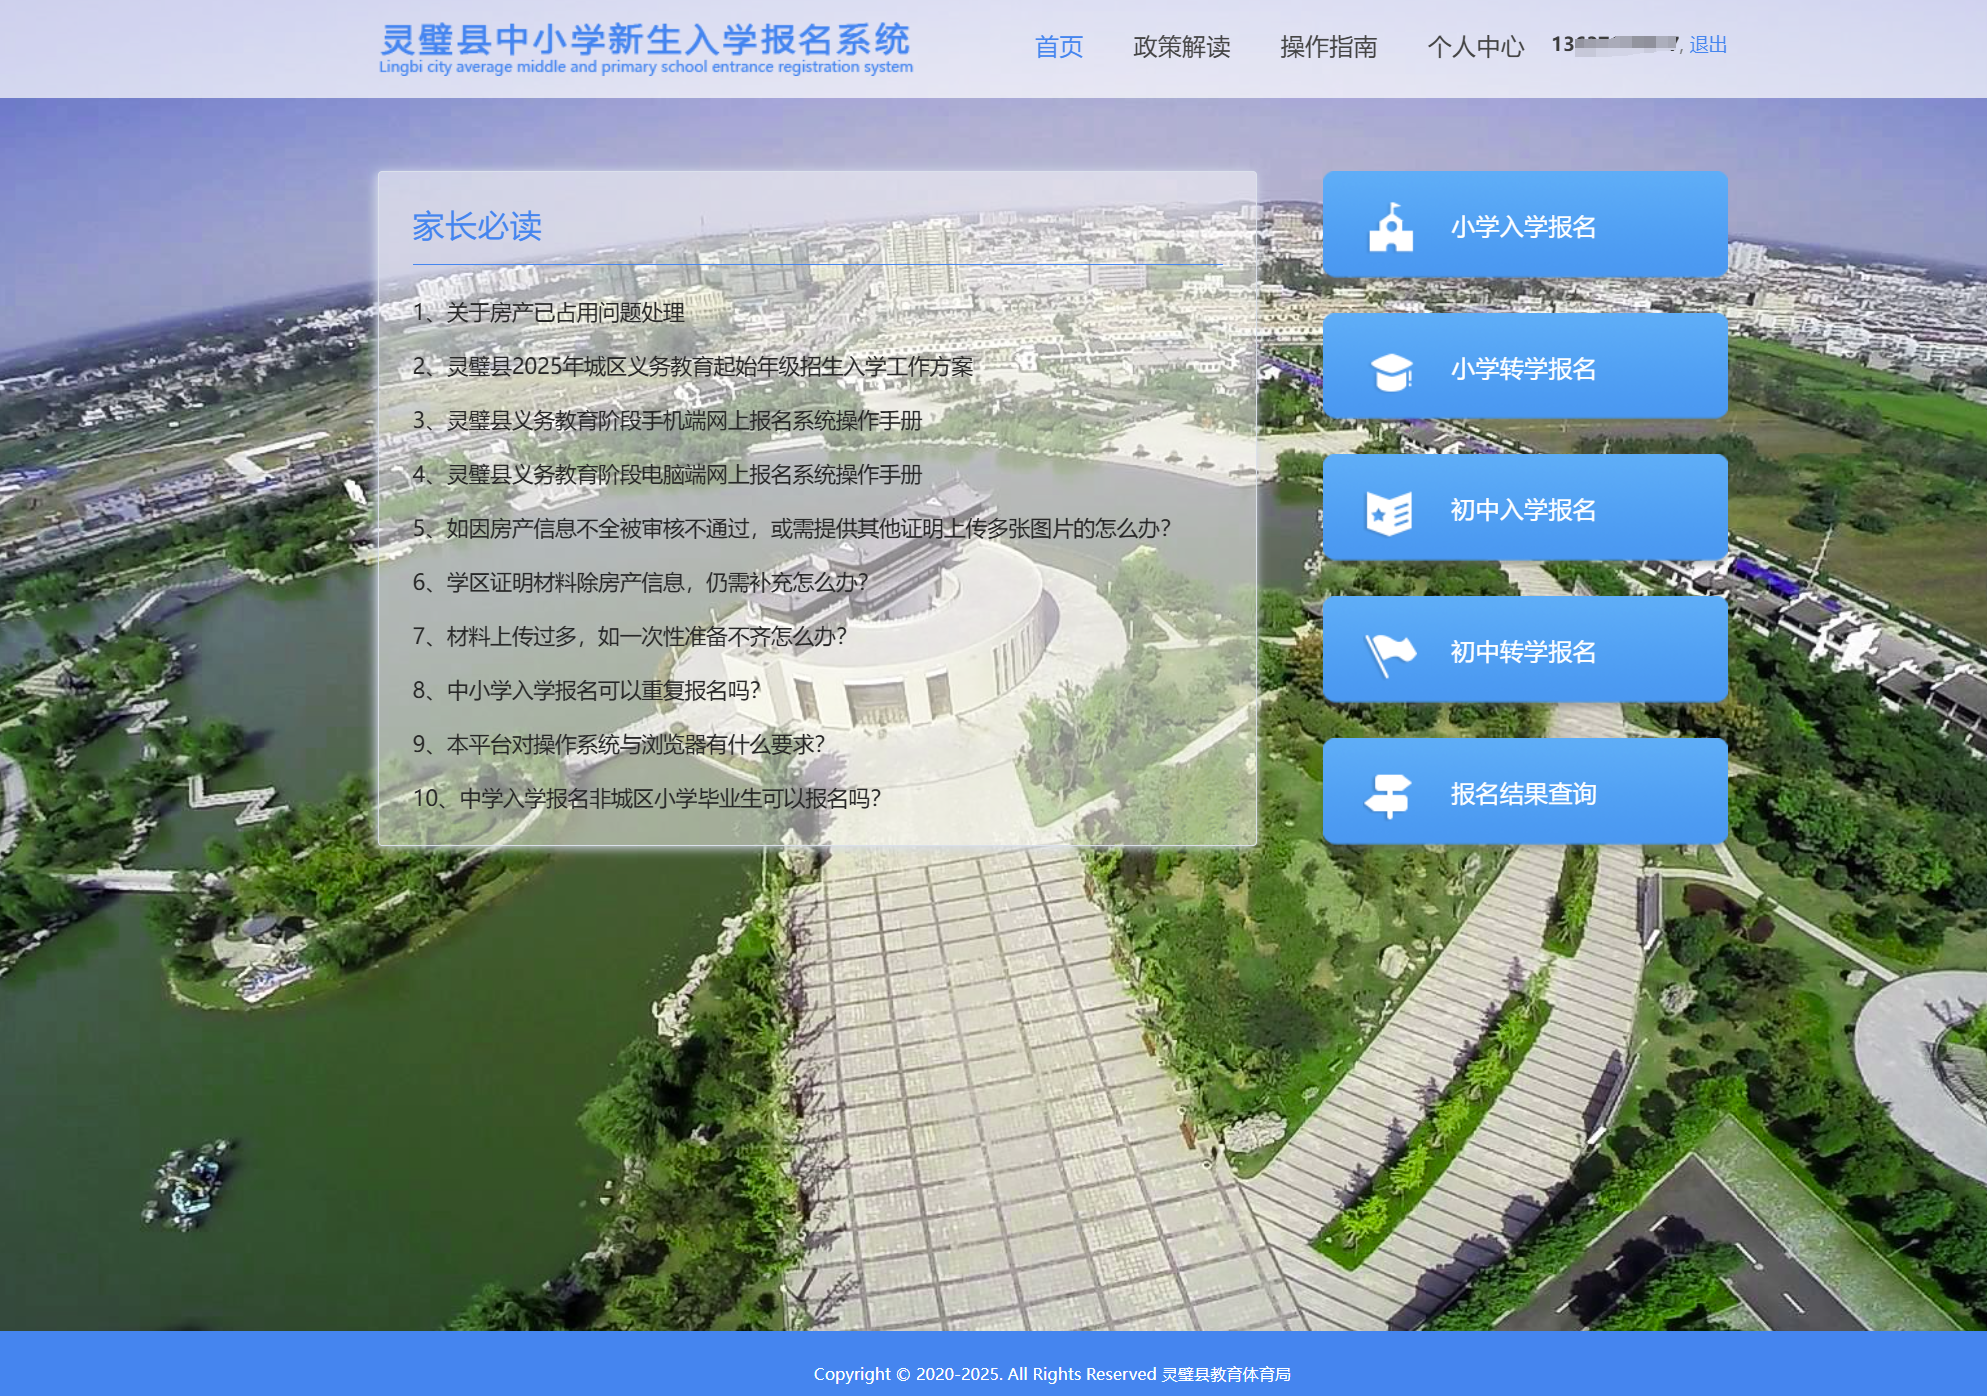
Task: Log out using the 退出 link
Action: 1708,44
